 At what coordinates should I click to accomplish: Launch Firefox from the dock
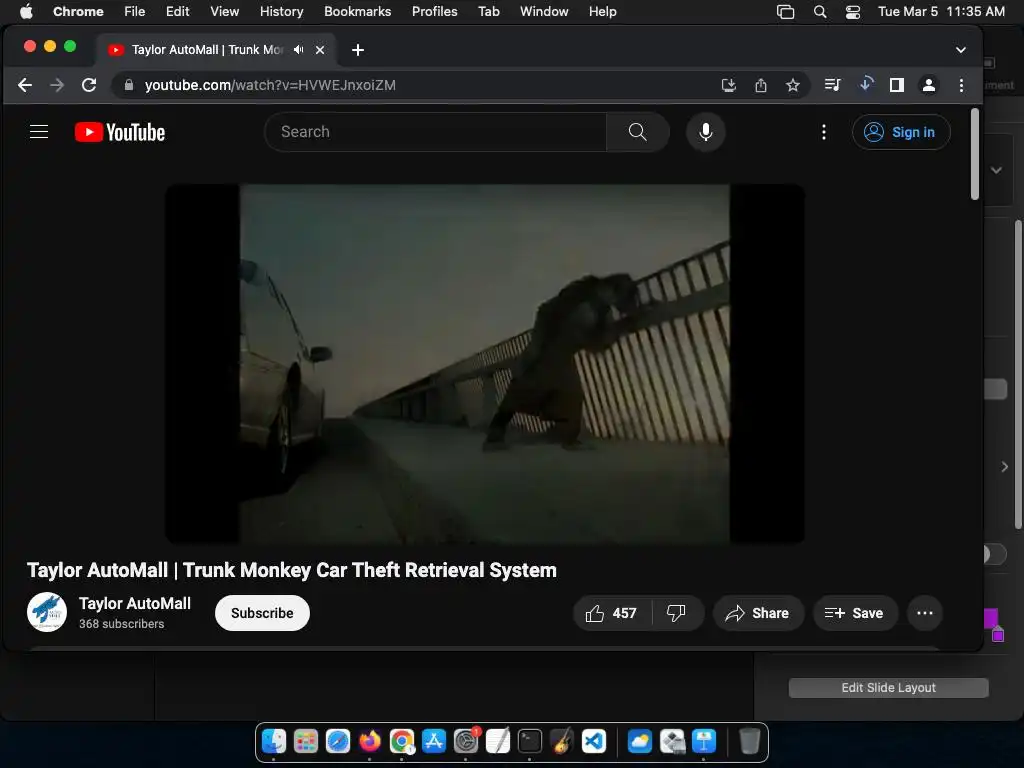(370, 741)
